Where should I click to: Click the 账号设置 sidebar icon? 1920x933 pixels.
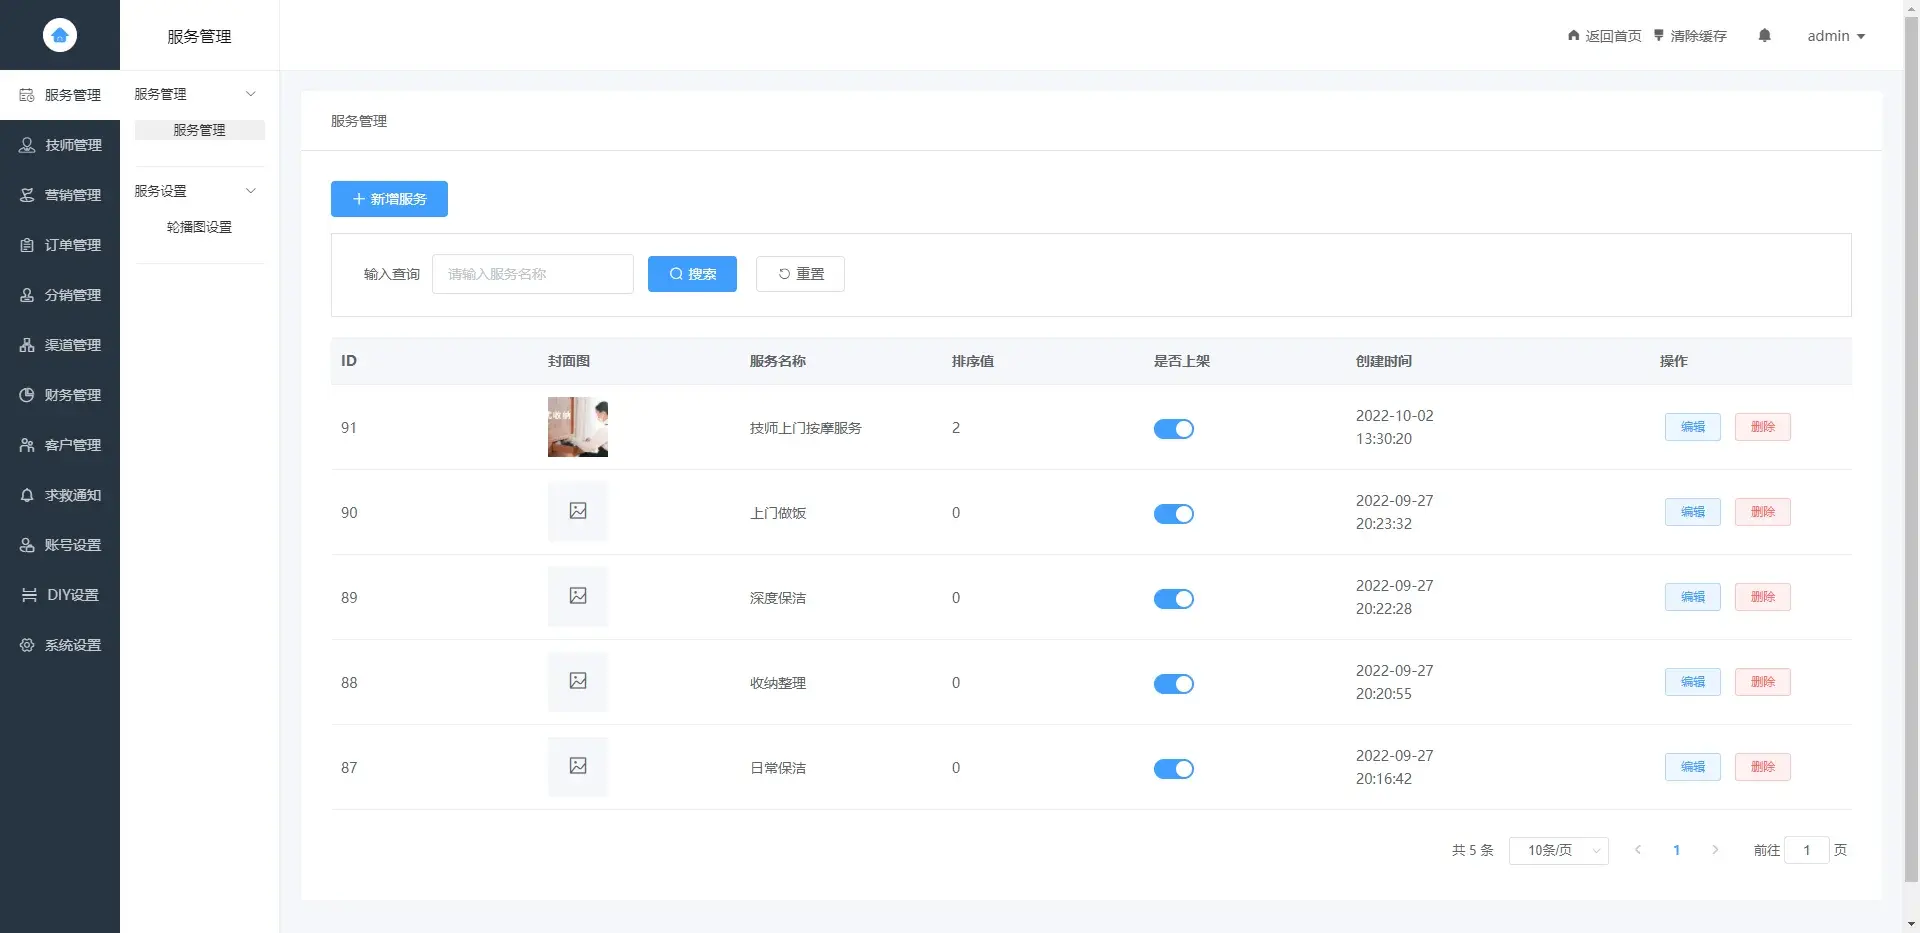[27, 545]
